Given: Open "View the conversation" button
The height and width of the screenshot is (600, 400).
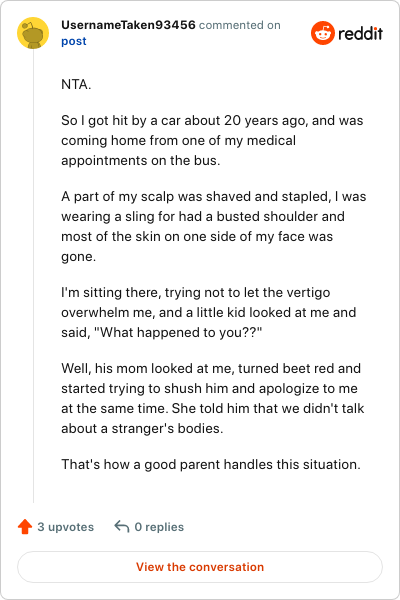Looking at the screenshot, I should point(200,567).
